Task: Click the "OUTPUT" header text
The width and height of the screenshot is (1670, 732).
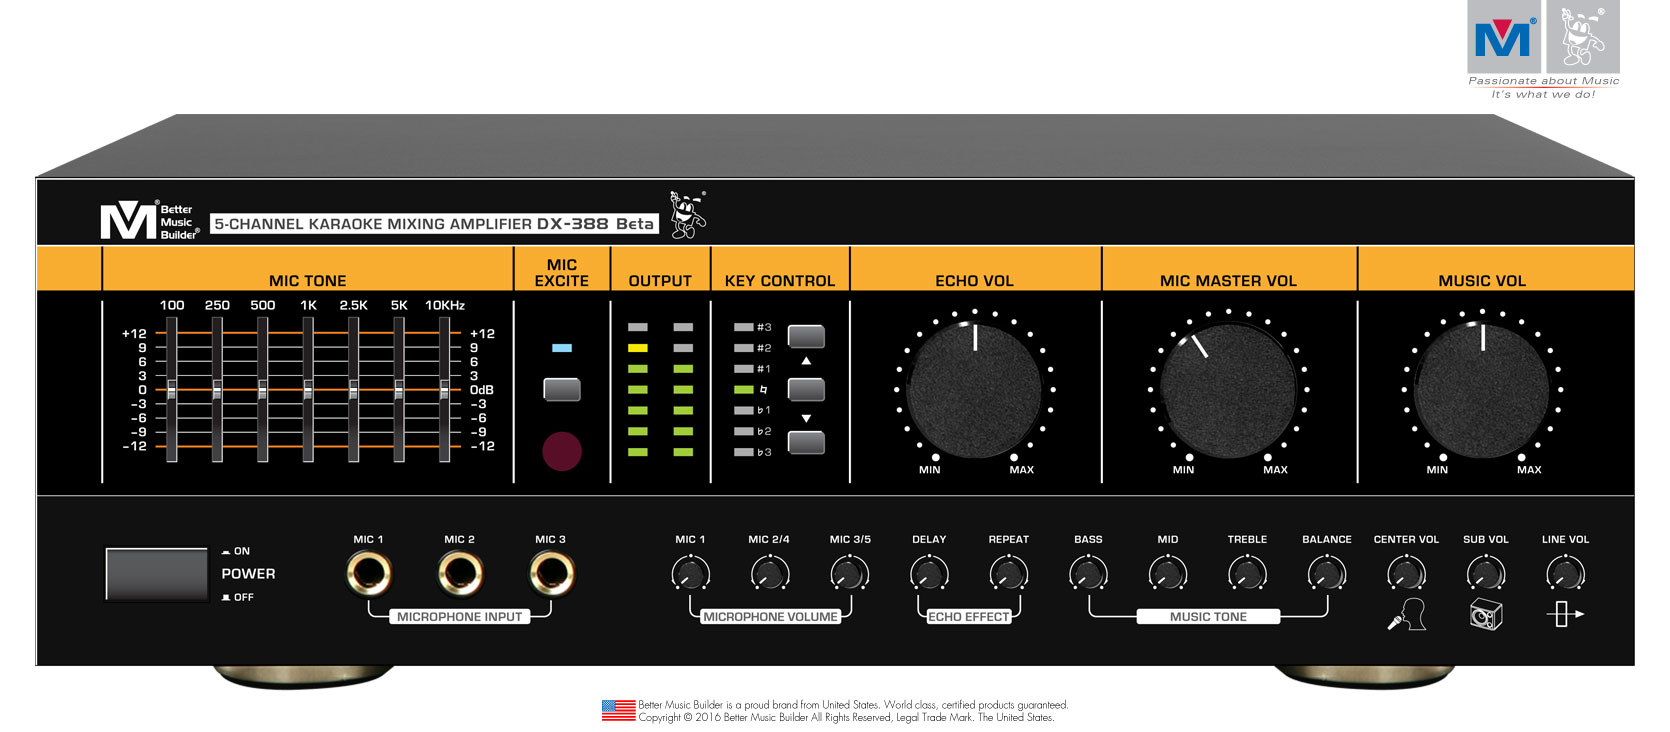Action: [x=660, y=281]
